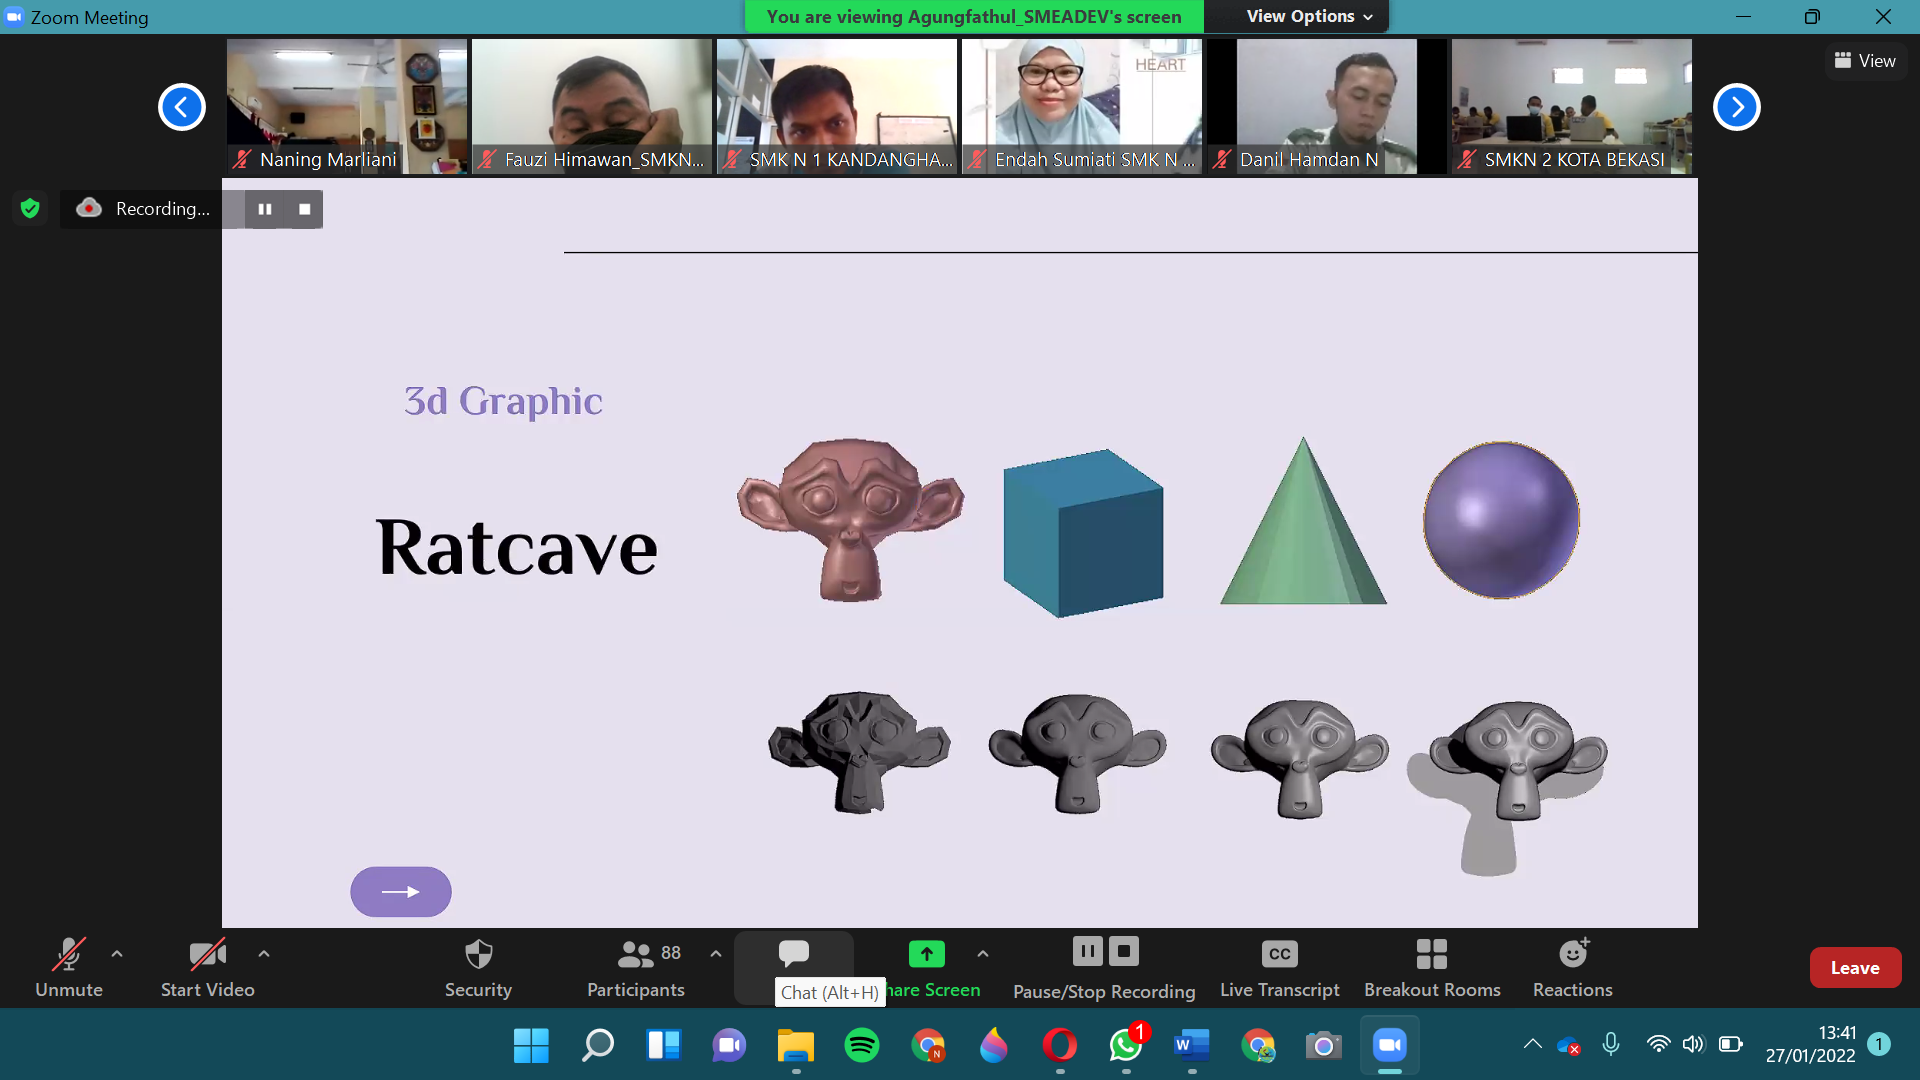
Task: Open the Windows Start menu
Action: tap(531, 1046)
